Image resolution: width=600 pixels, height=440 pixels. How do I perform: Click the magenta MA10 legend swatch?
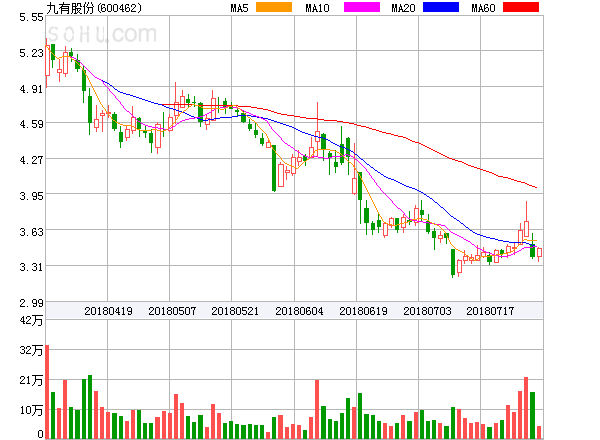(x=362, y=7)
